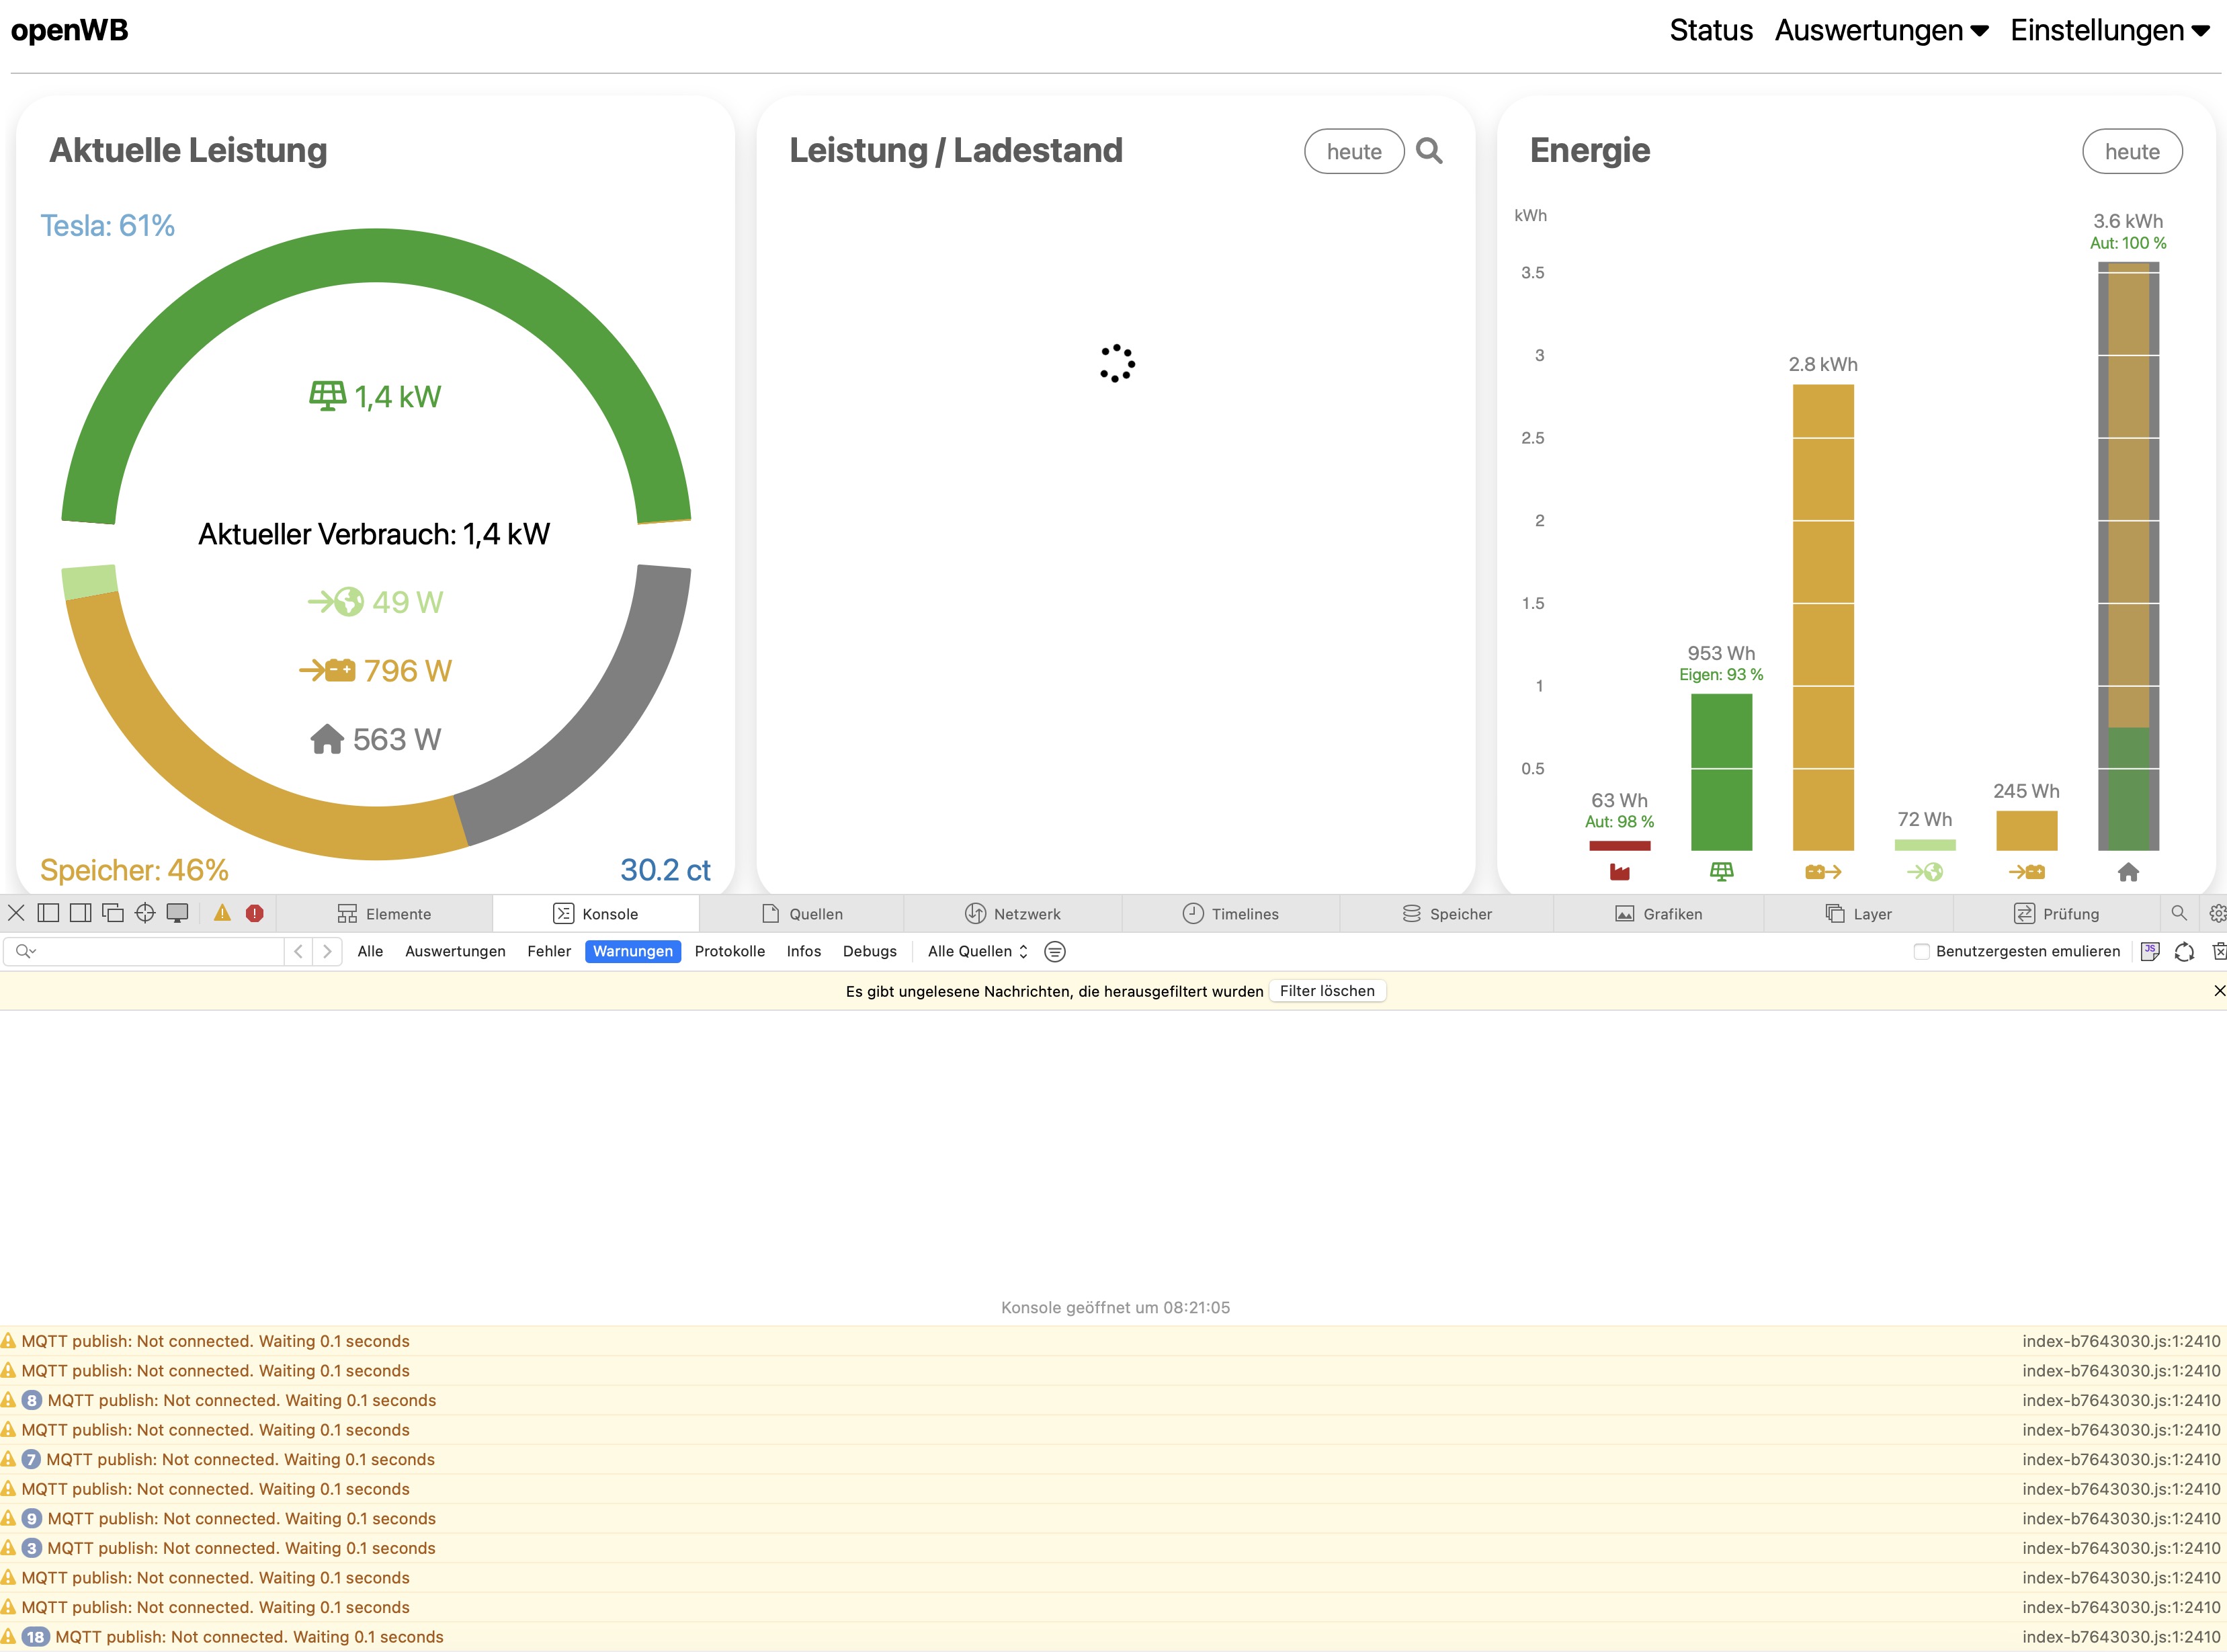Toggle the Warnungen filter off
Screen dimensions: 2227x1652
pos(632,951)
